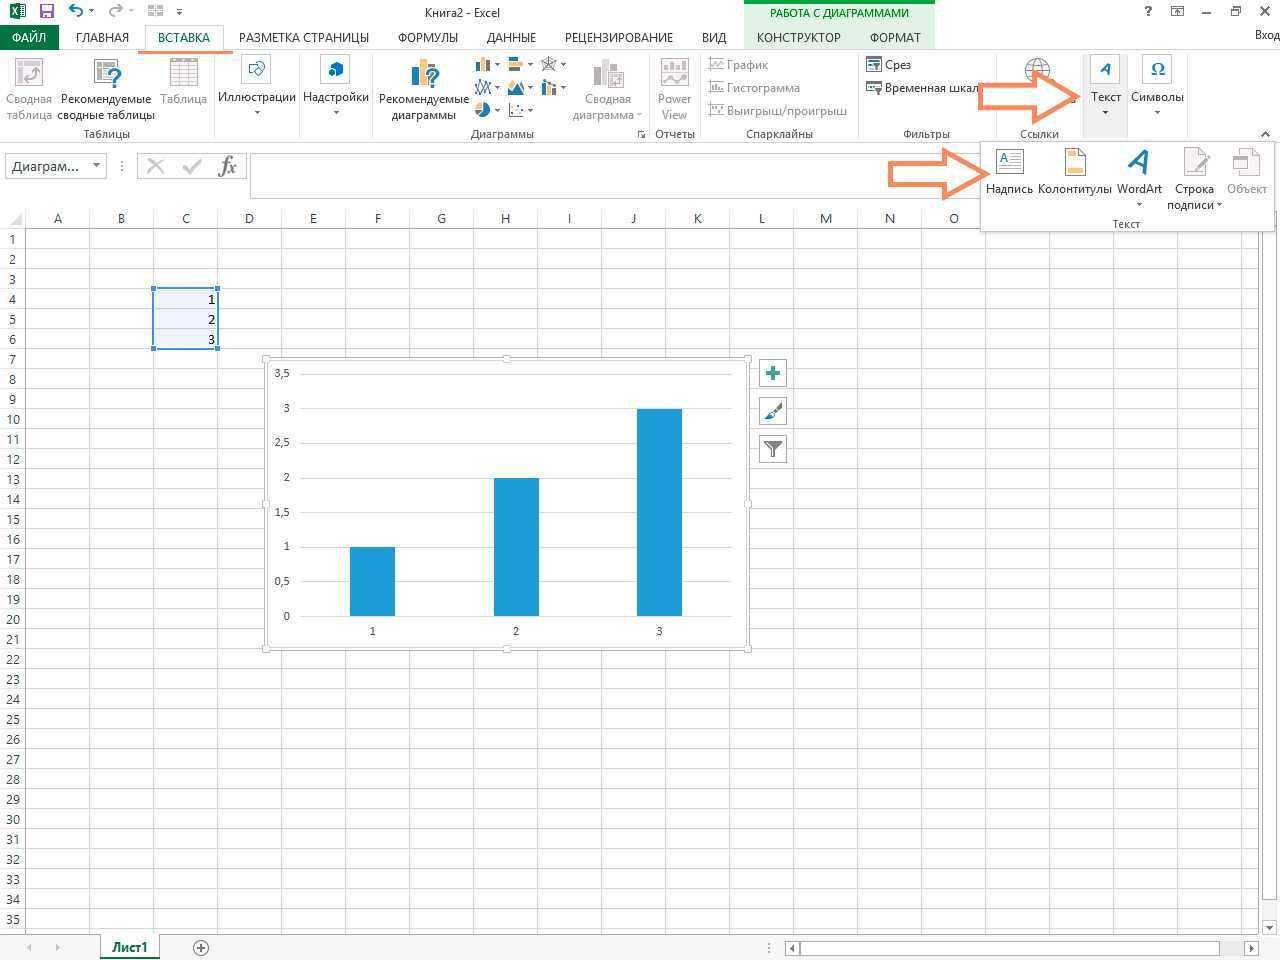1280x960 pixels.
Task: Open the Chart Styles brush button
Action: click(x=772, y=411)
